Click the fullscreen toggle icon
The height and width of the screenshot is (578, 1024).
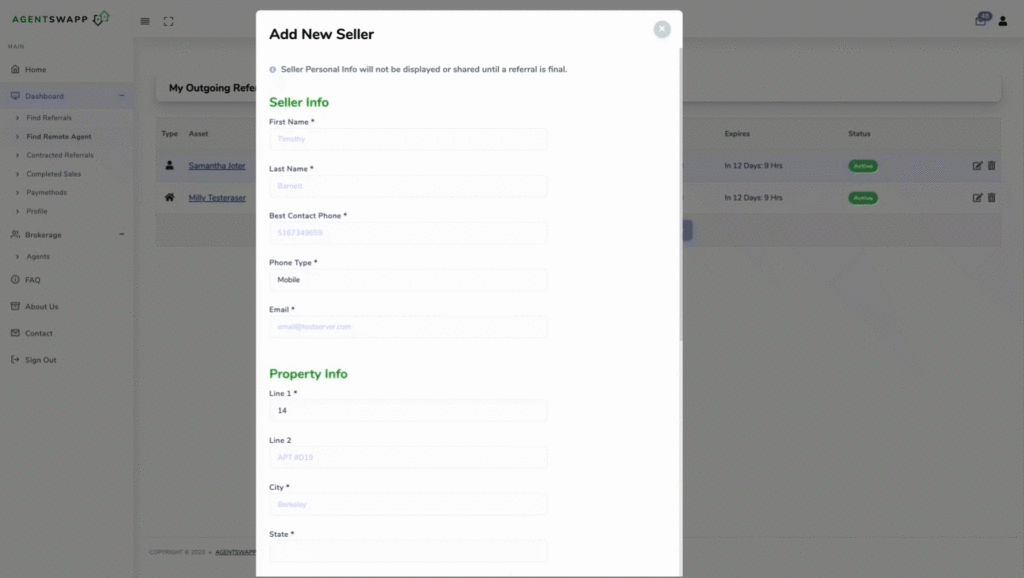click(168, 22)
